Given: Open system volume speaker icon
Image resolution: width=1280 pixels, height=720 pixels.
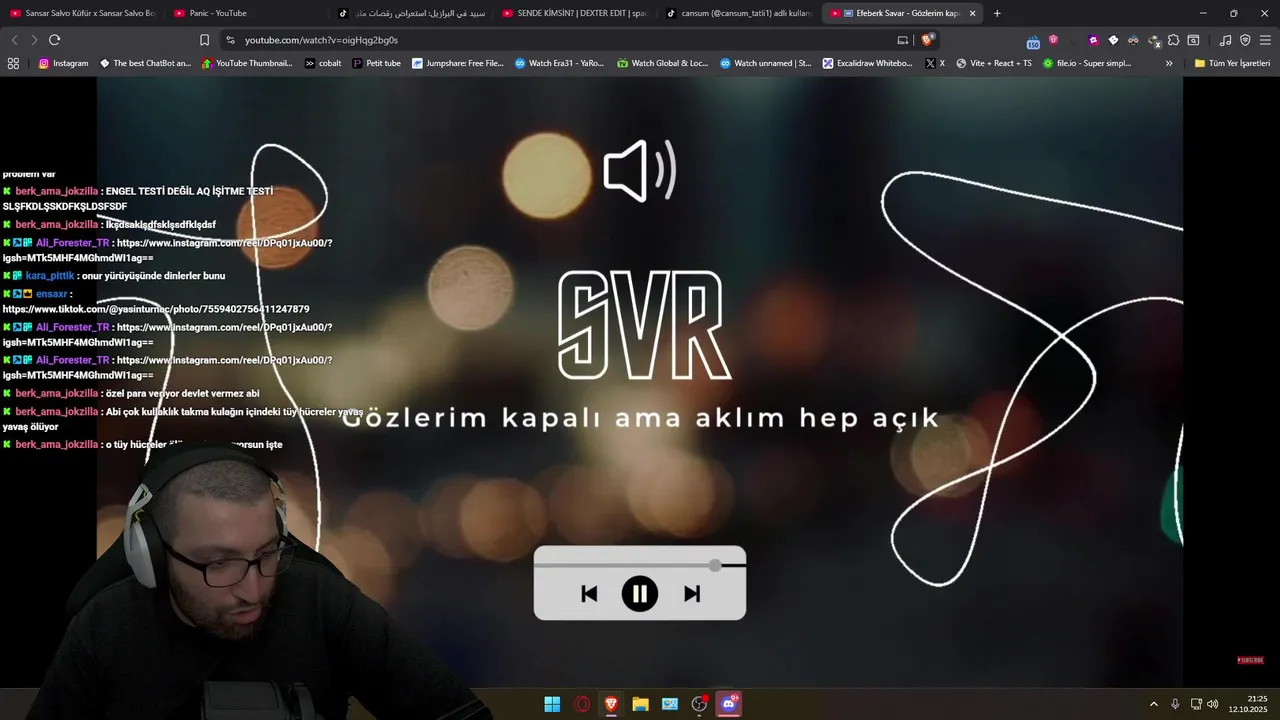Looking at the screenshot, I should (1213, 704).
